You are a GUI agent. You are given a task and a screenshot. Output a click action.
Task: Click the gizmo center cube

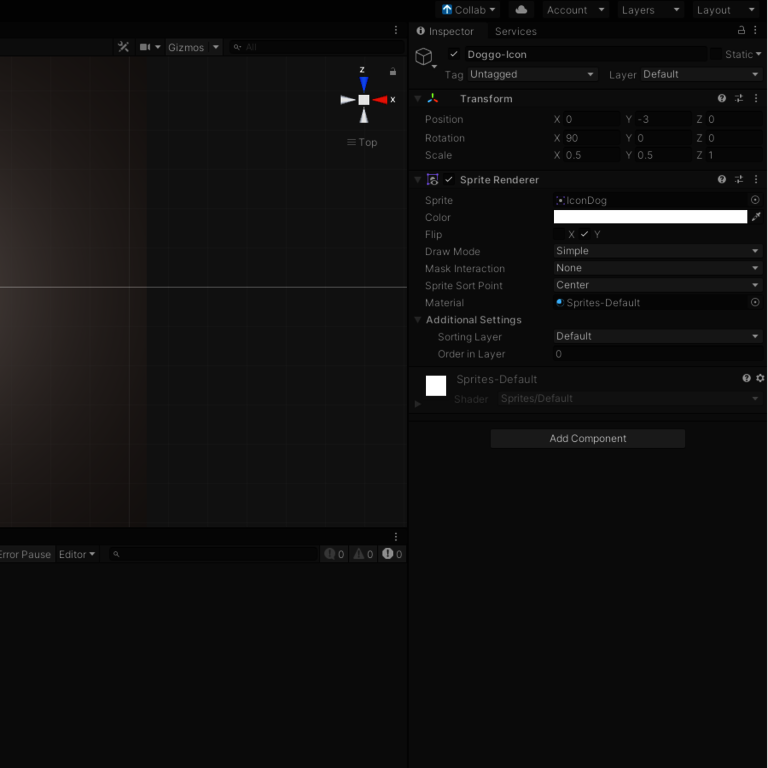[x=364, y=100]
